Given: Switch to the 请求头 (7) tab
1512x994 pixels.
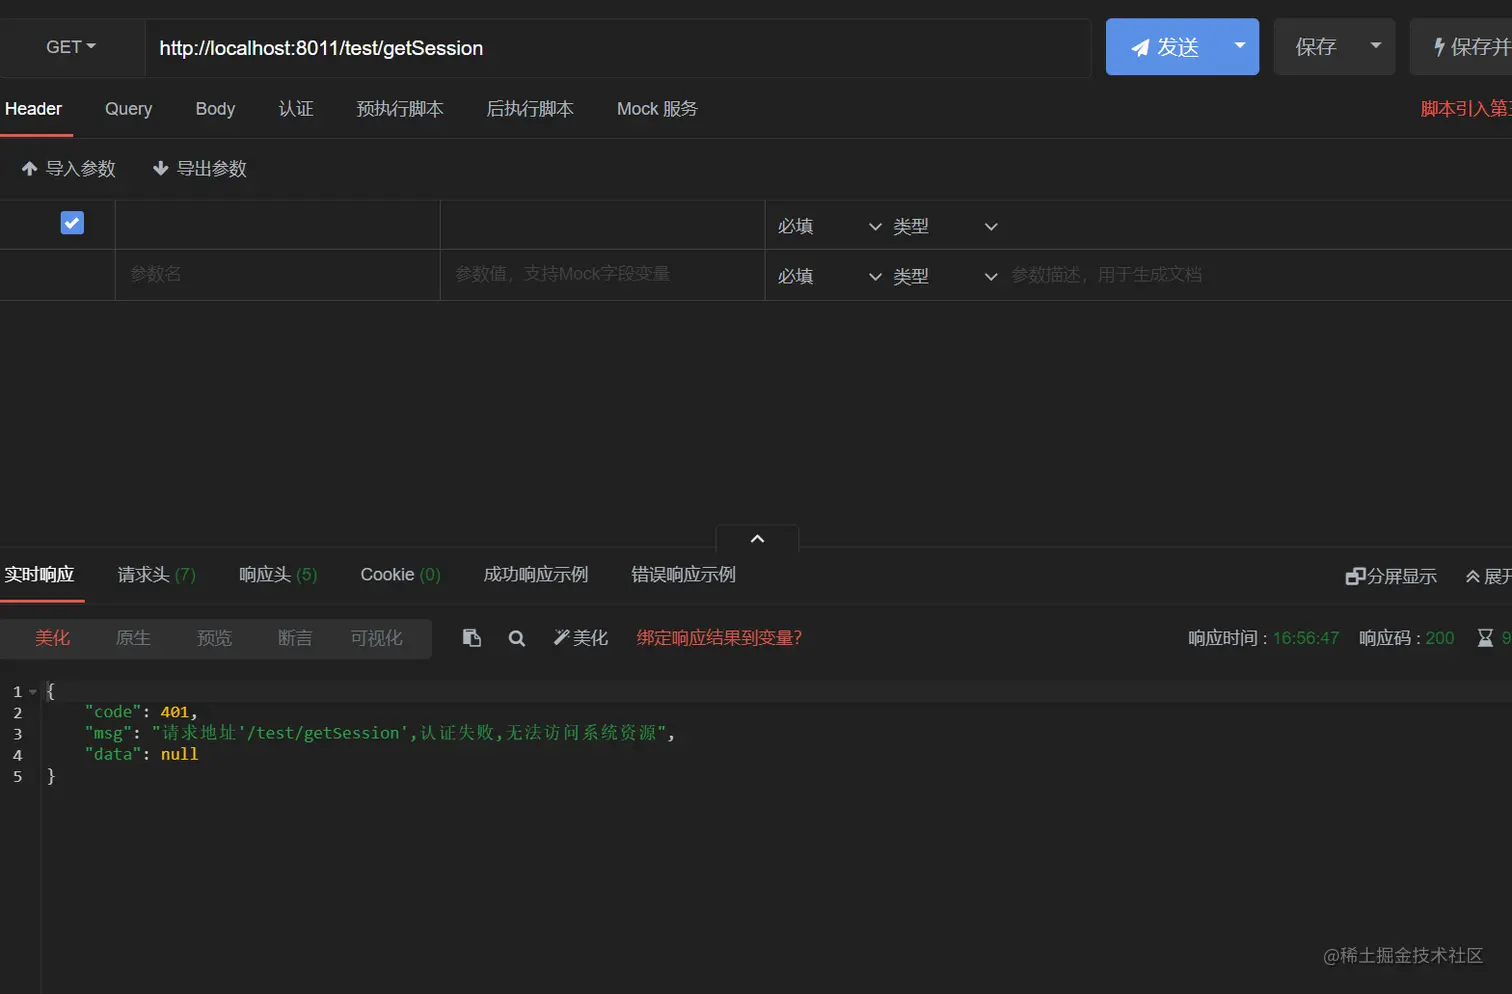Looking at the screenshot, I should [157, 574].
